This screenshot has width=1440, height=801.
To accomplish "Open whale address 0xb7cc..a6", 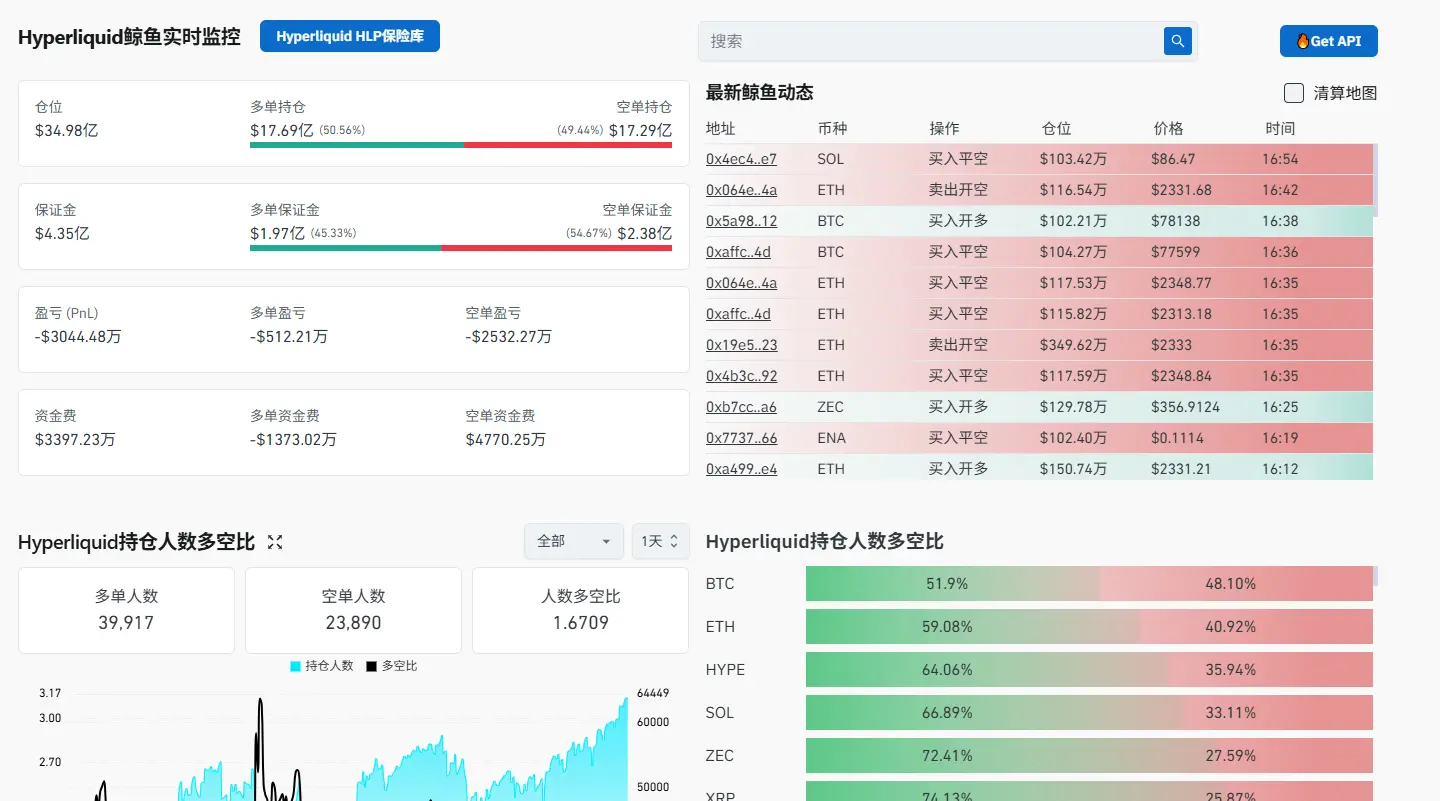I will (741, 407).
